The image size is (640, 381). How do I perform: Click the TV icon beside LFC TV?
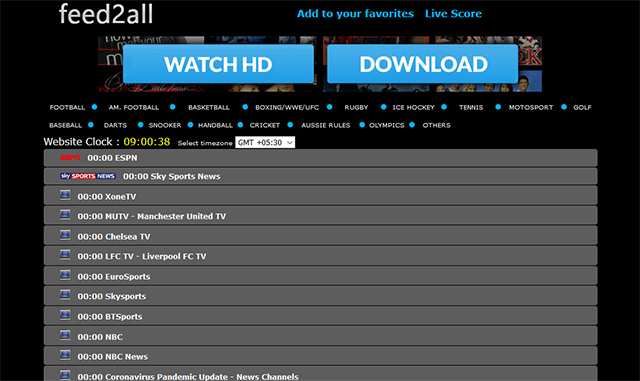click(x=65, y=255)
